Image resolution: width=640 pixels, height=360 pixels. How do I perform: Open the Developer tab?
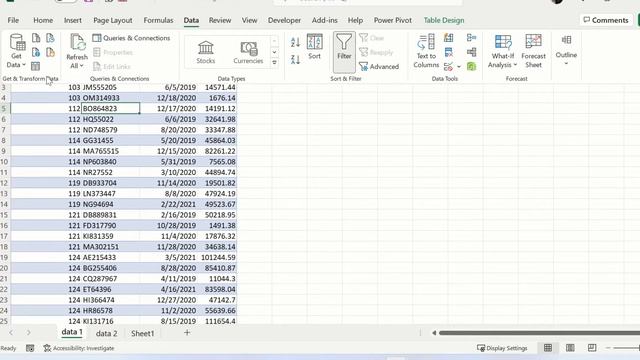284,20
